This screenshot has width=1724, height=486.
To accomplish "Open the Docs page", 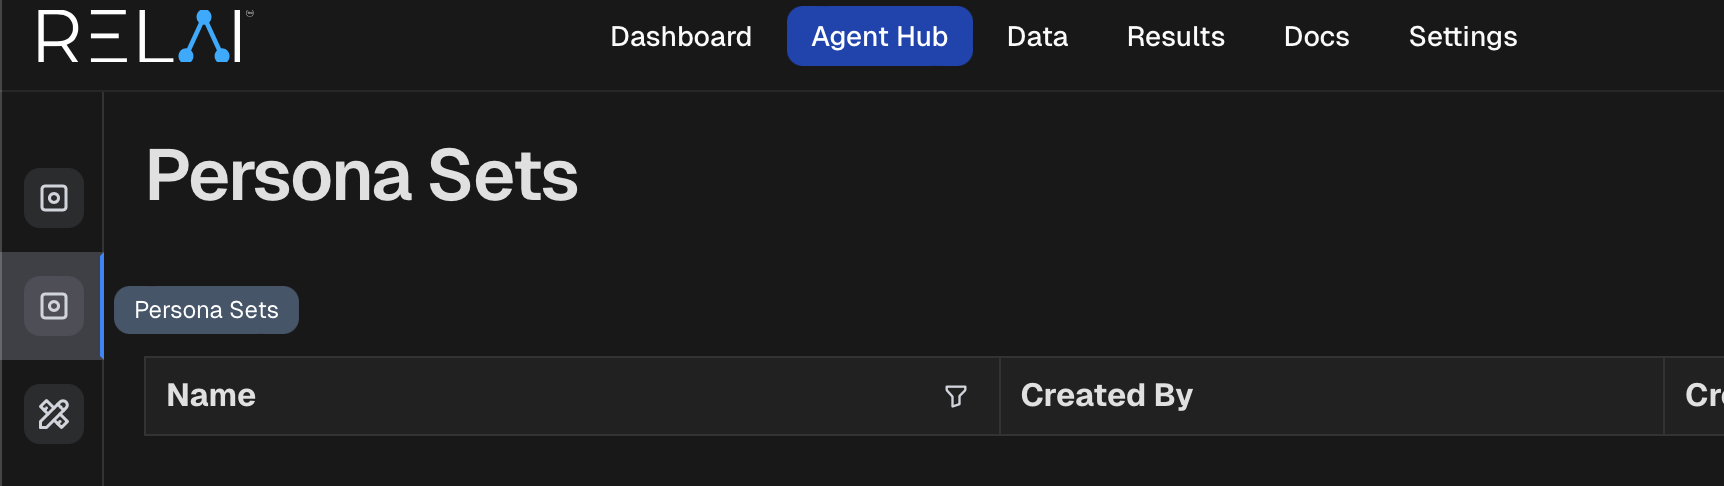I will tap(1316, 37).
